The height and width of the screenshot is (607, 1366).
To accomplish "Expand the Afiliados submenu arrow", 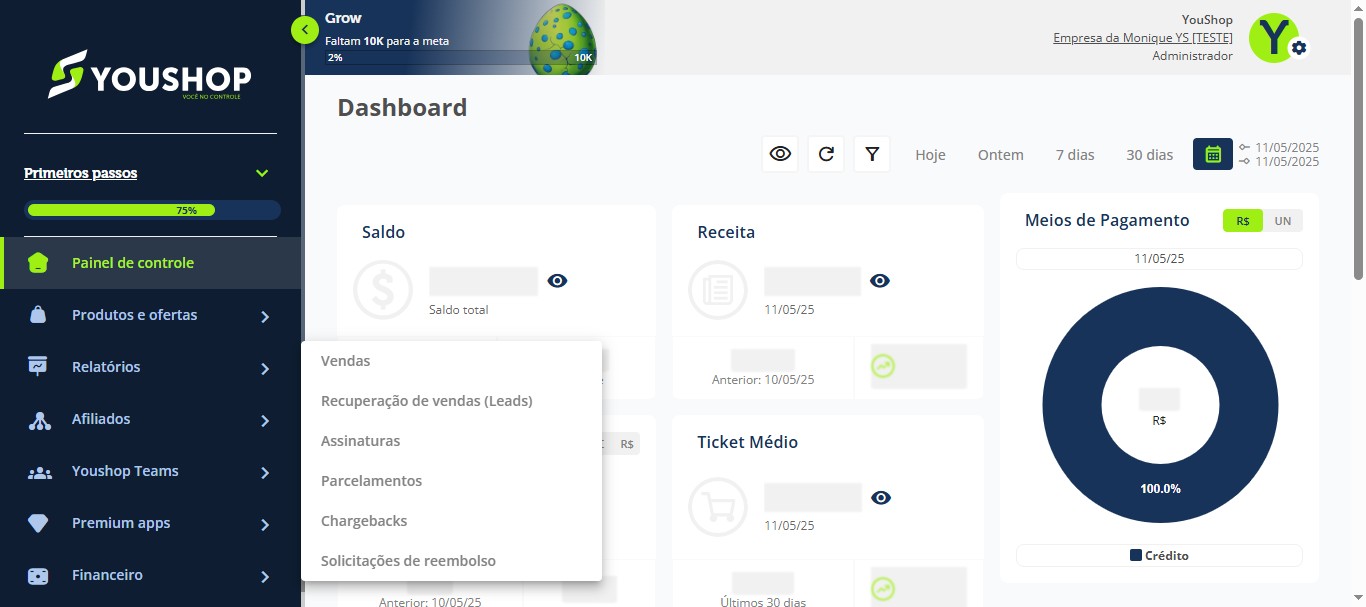I will pos(265,420).
